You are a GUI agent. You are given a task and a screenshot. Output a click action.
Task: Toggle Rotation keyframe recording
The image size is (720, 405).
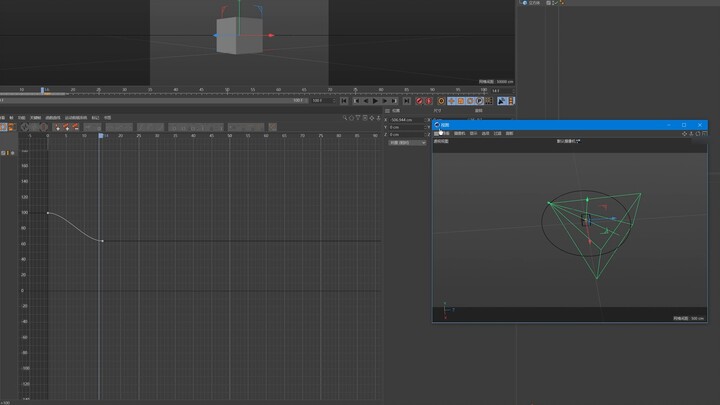pos(470,100)
